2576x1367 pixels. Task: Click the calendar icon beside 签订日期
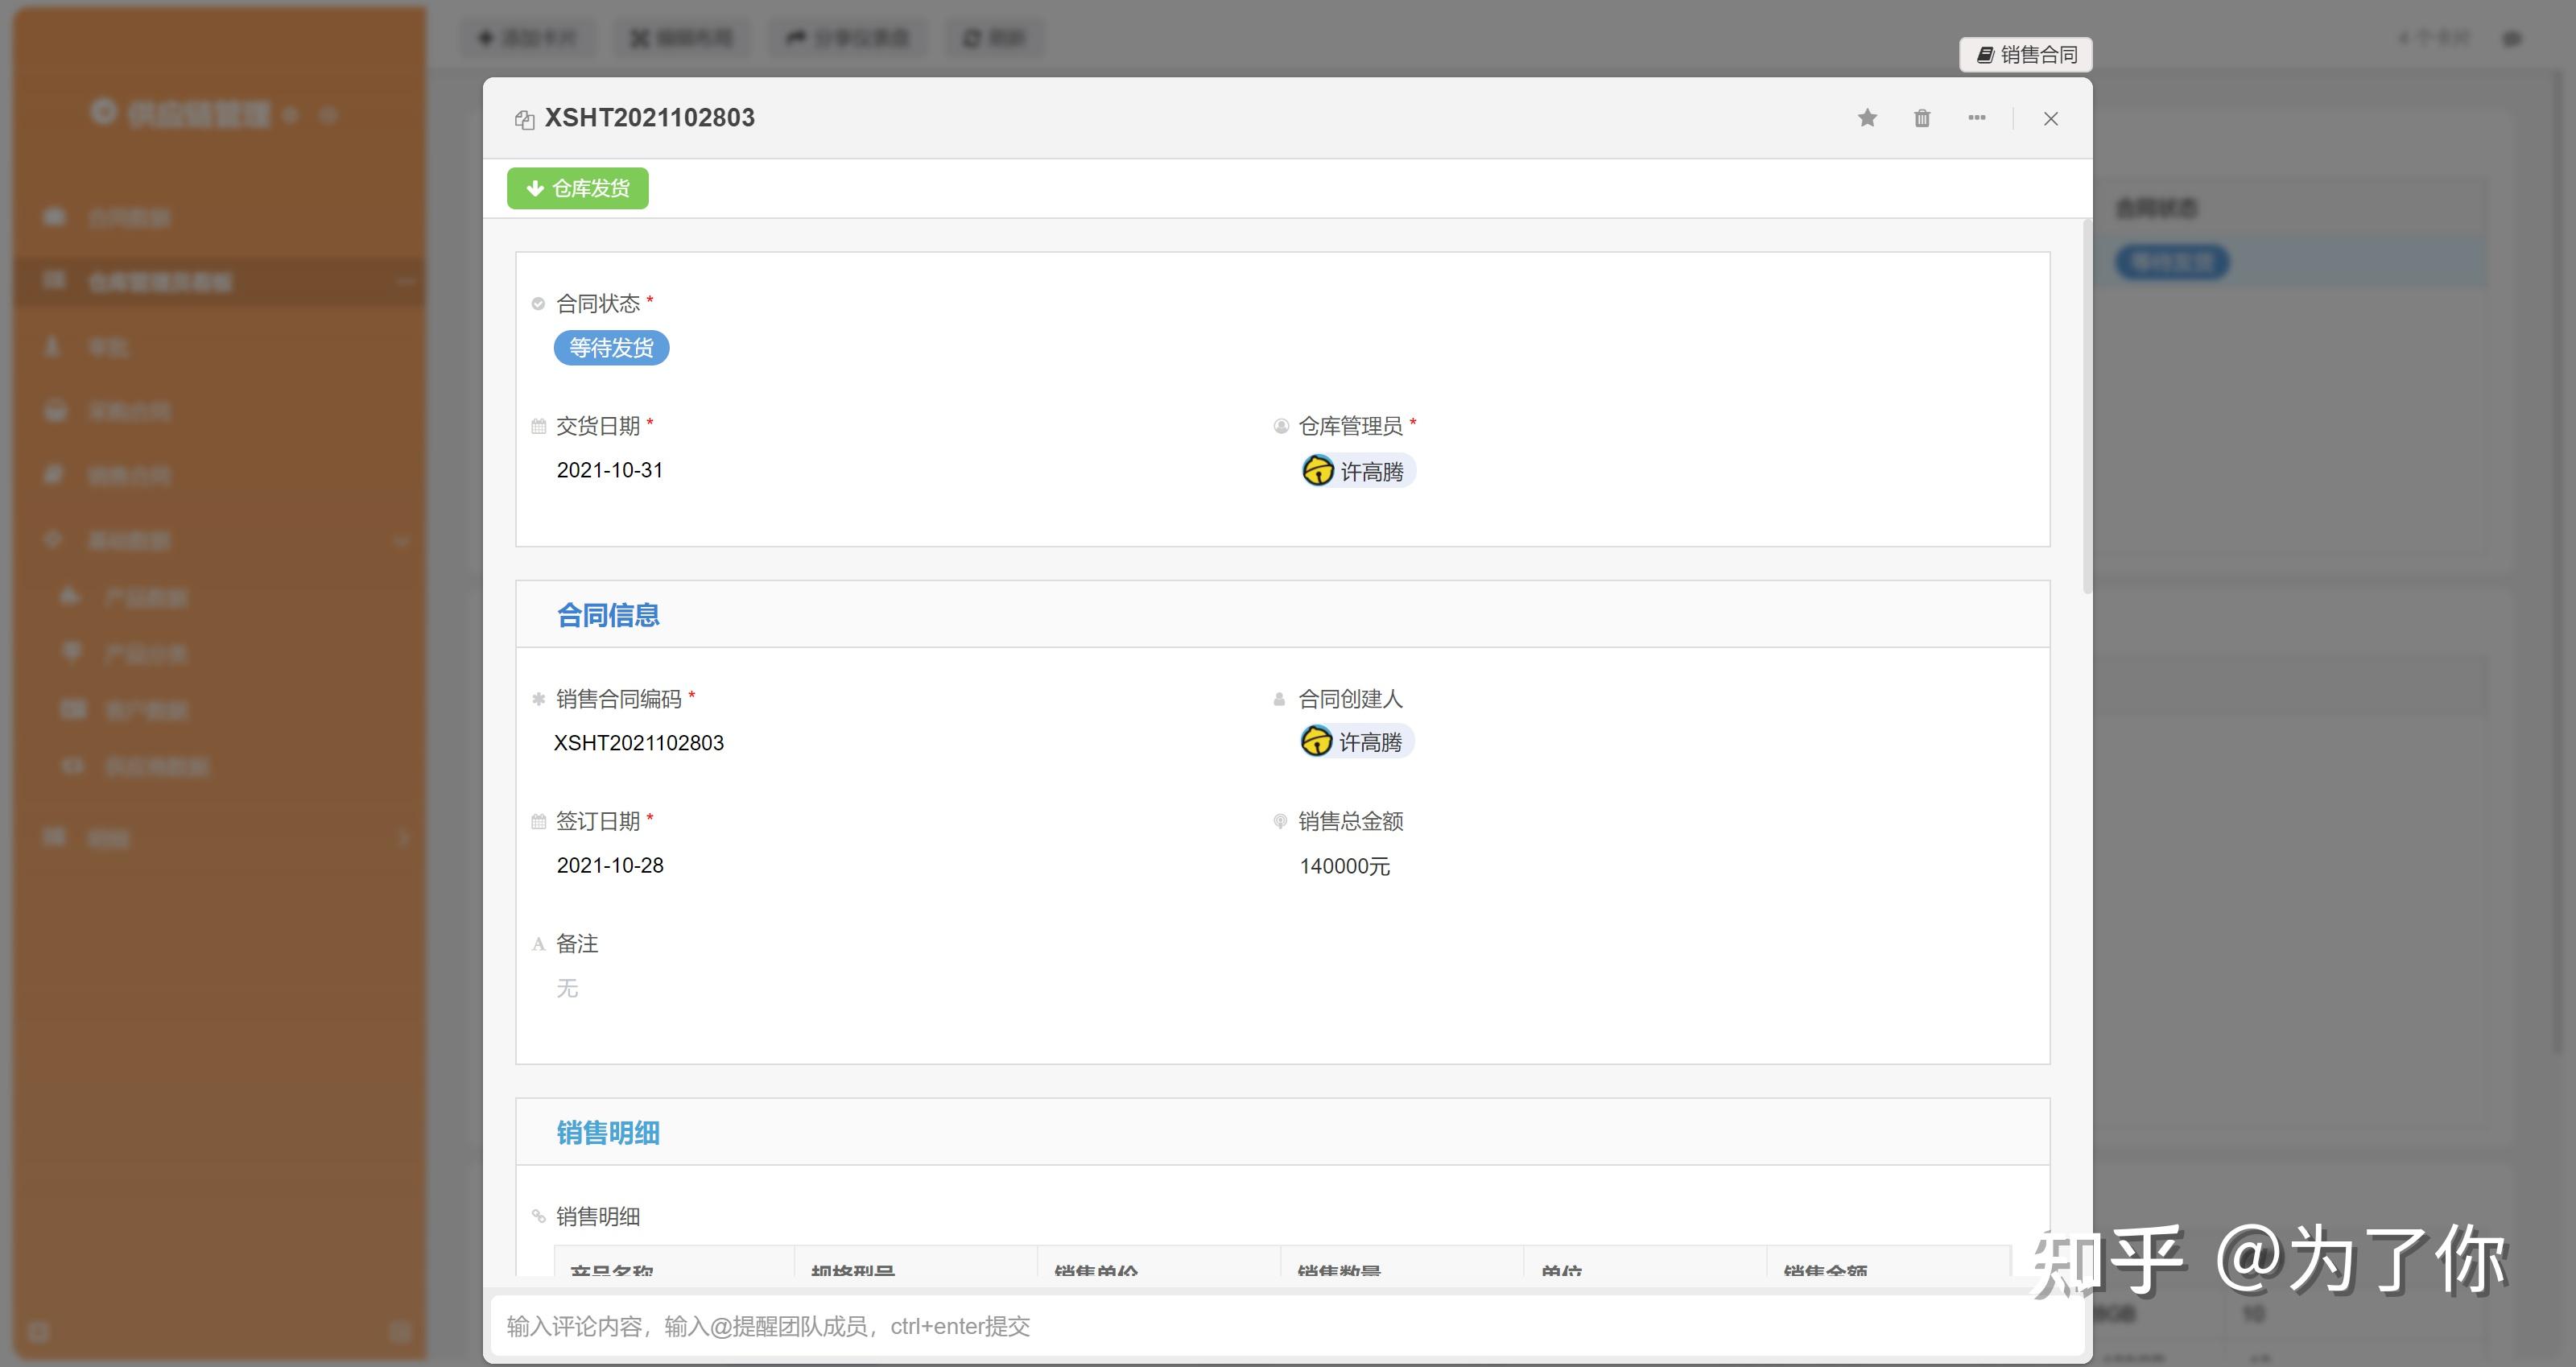tap(538, 821)
